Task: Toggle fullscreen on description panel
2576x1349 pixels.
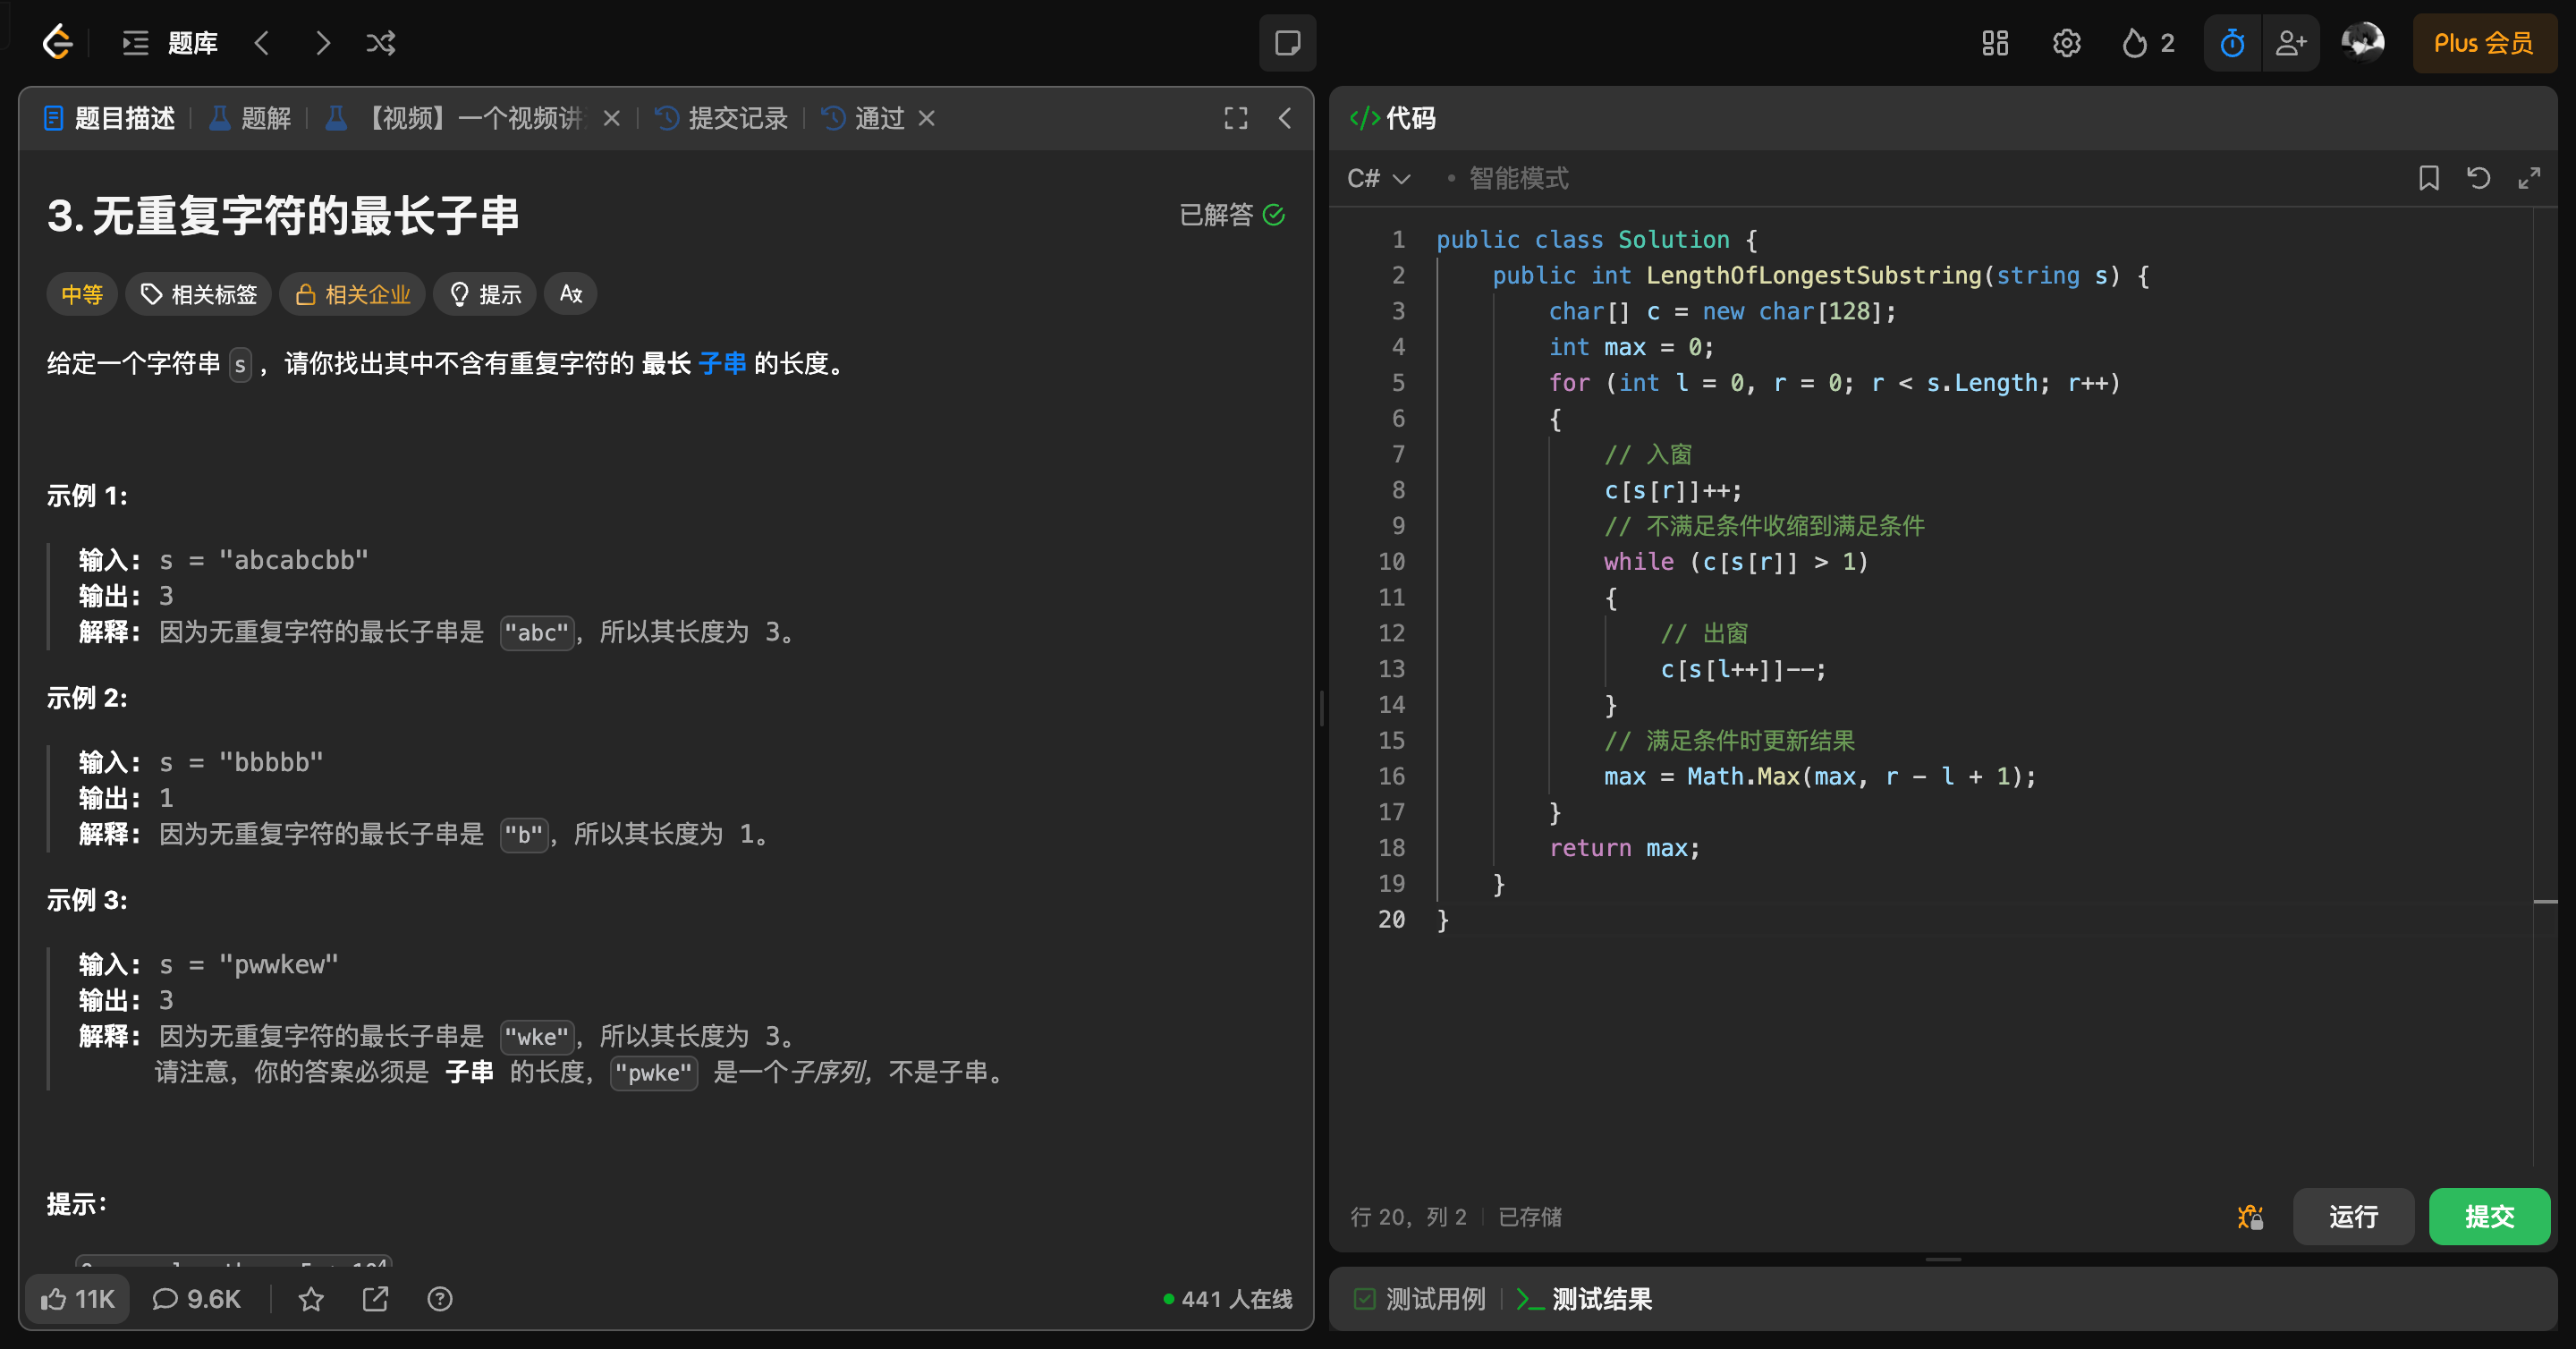Action: pos(1236,118)
